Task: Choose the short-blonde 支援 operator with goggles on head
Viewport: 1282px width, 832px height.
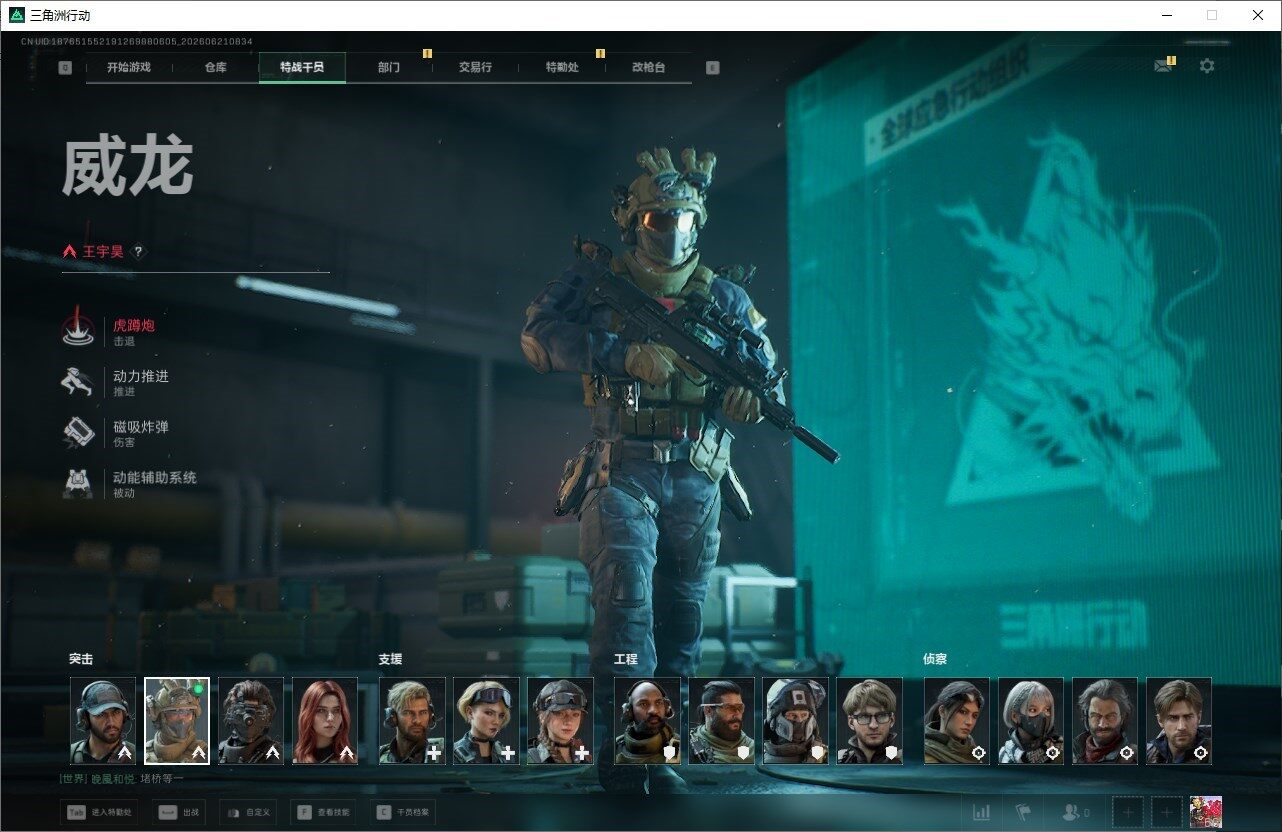Action: tap(486, 721)
